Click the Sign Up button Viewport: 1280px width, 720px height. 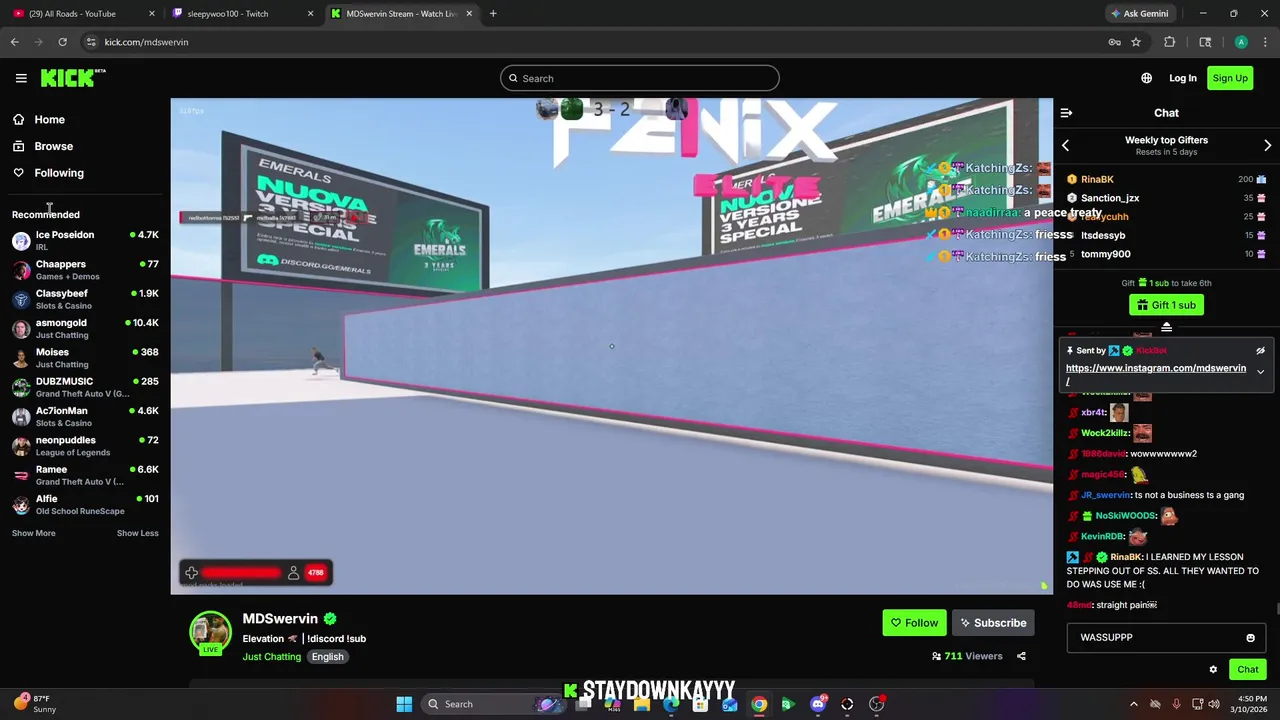pos(1230,78)
